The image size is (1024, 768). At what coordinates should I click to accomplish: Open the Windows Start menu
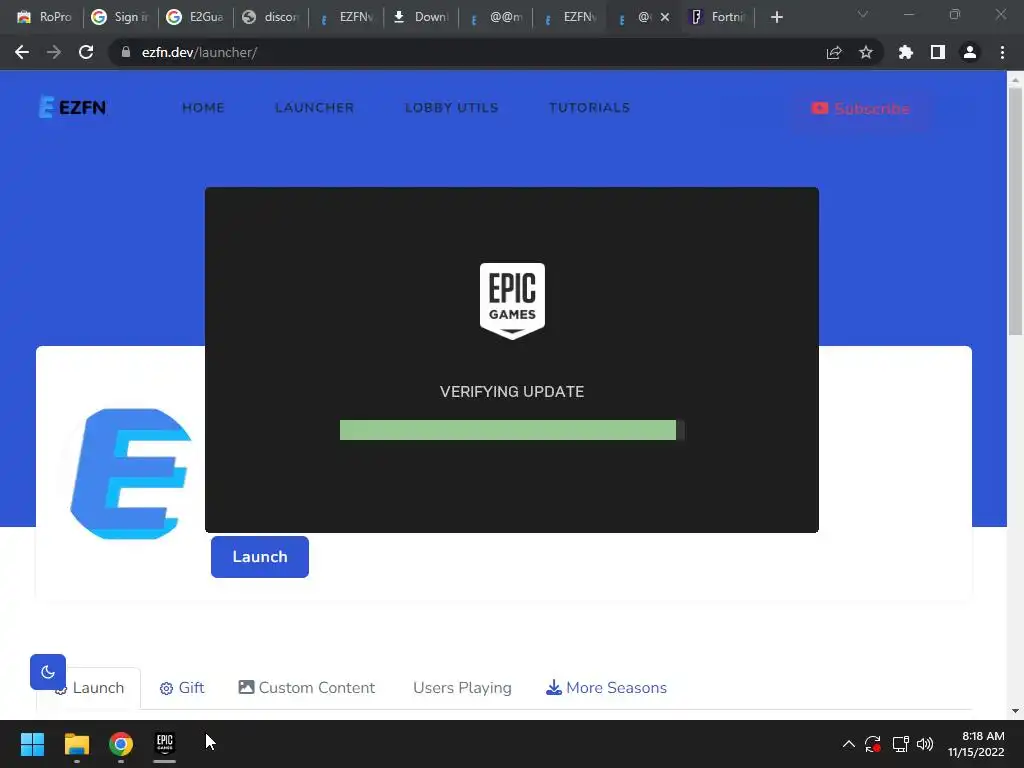[x=32, y=744]
